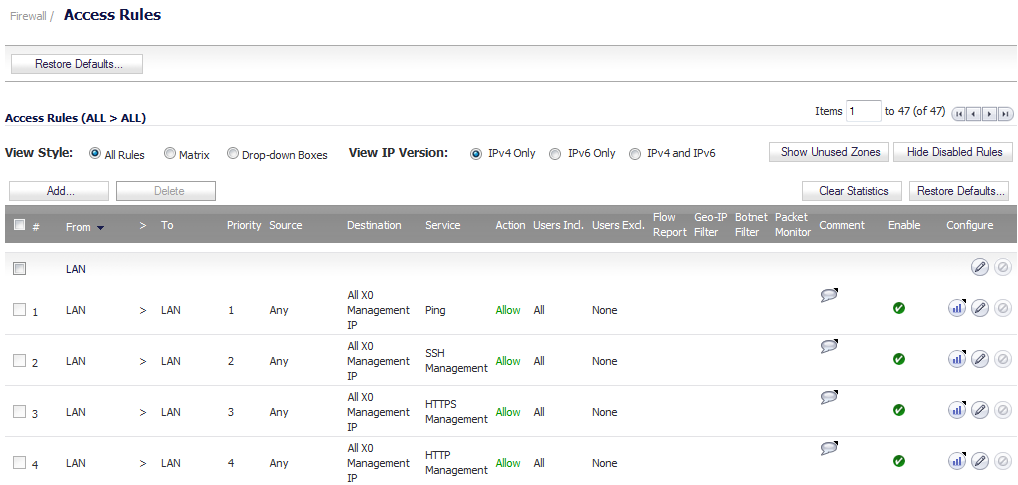Toggle the select-all checkbox in table header
This screenshot has width=1018, height=485.
[x=19, y=225]
